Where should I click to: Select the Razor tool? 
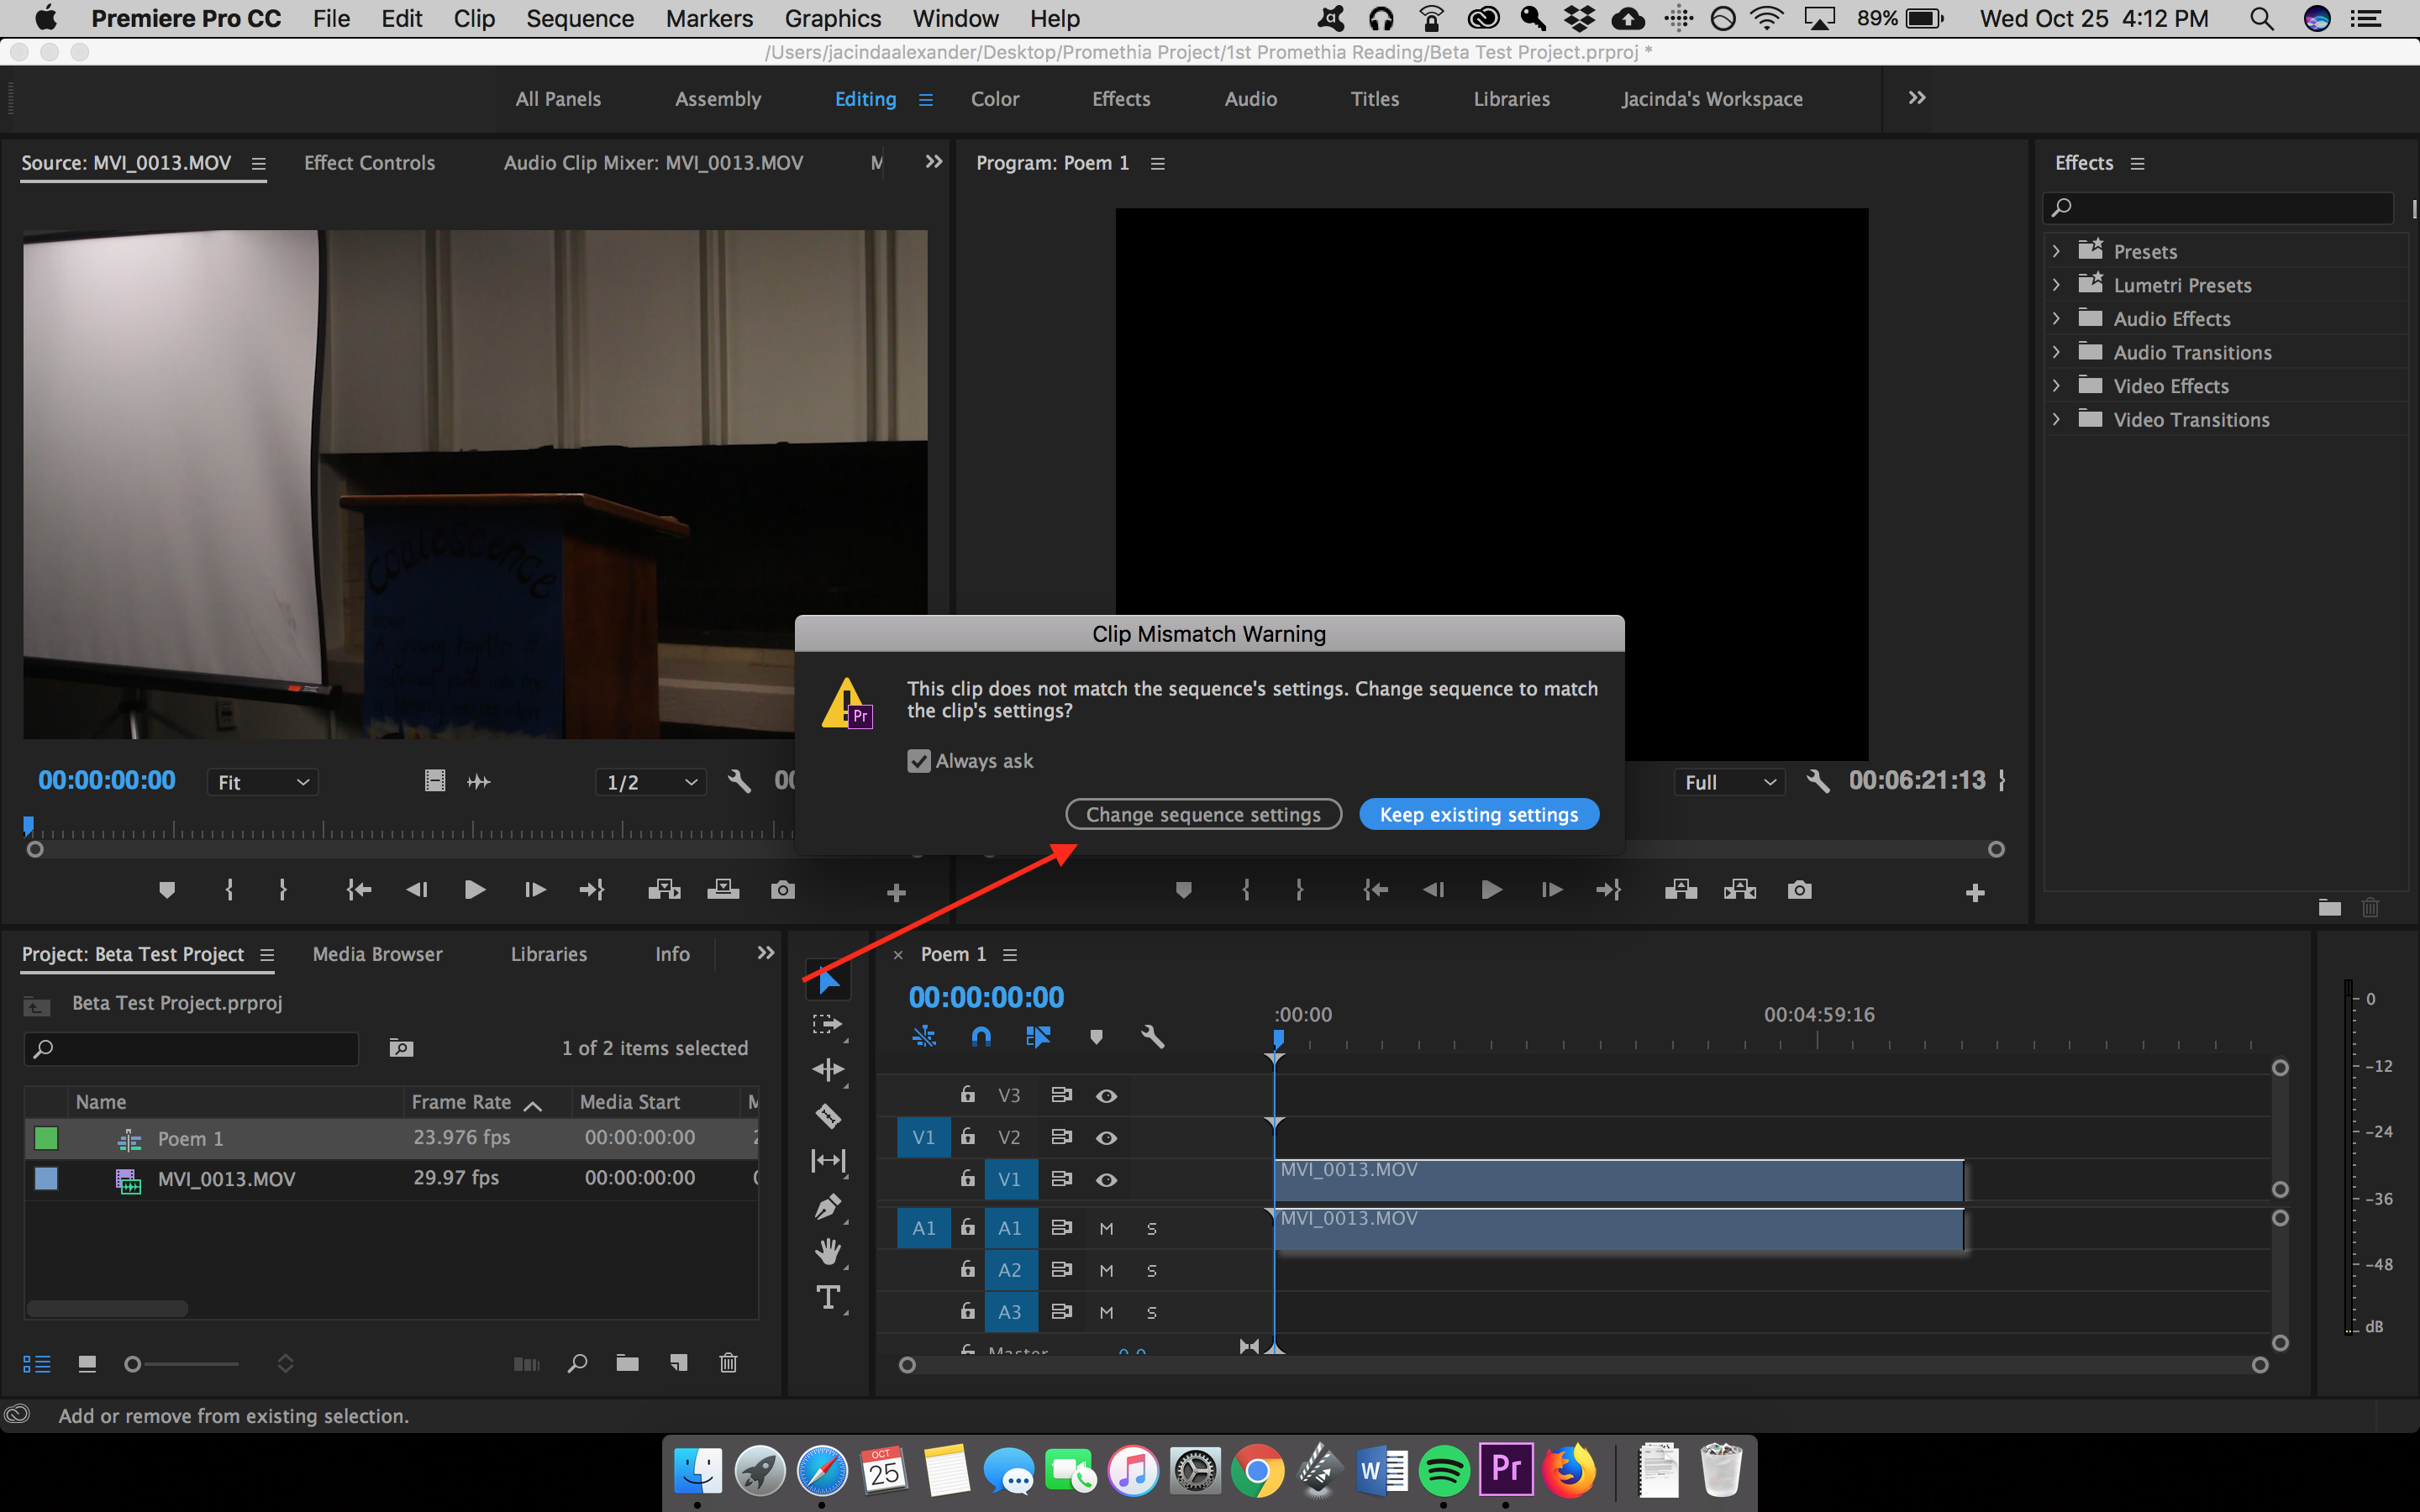click(828, 1115)
